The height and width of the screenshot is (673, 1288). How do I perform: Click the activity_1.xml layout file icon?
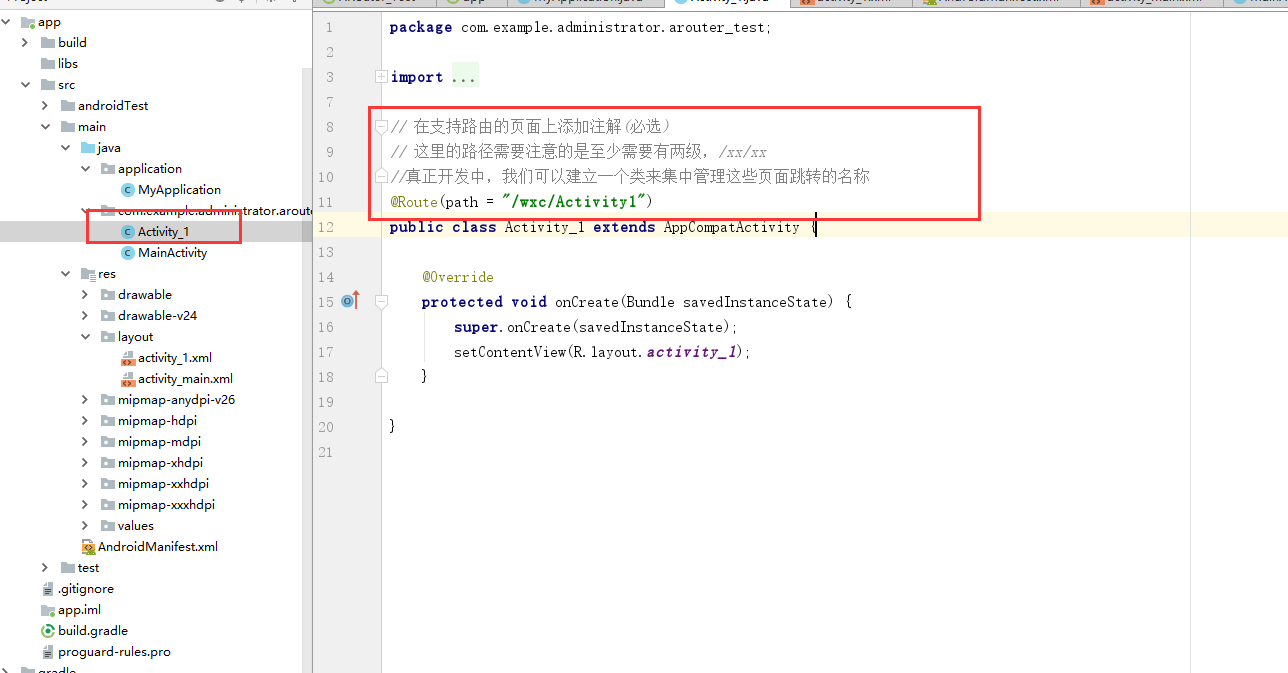click(x=127, y=358)
